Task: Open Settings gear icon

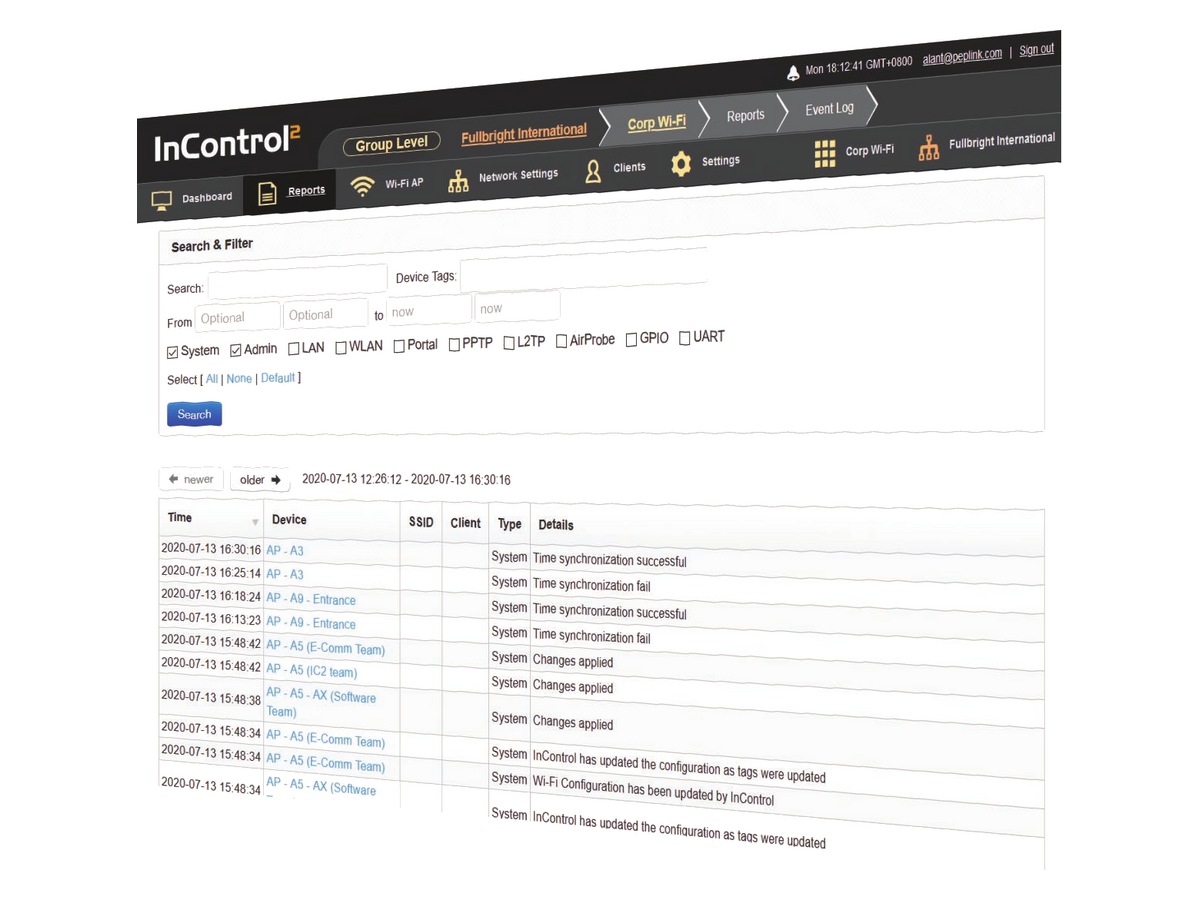Action: (681, 163)
